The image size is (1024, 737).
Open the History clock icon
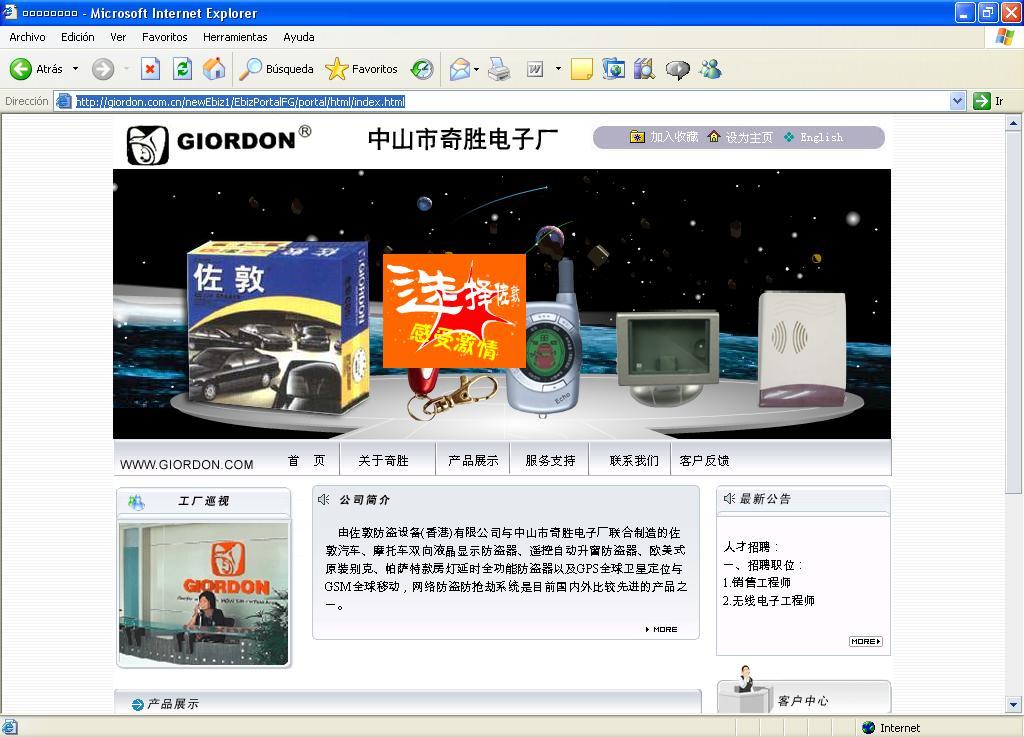point(422,69)
